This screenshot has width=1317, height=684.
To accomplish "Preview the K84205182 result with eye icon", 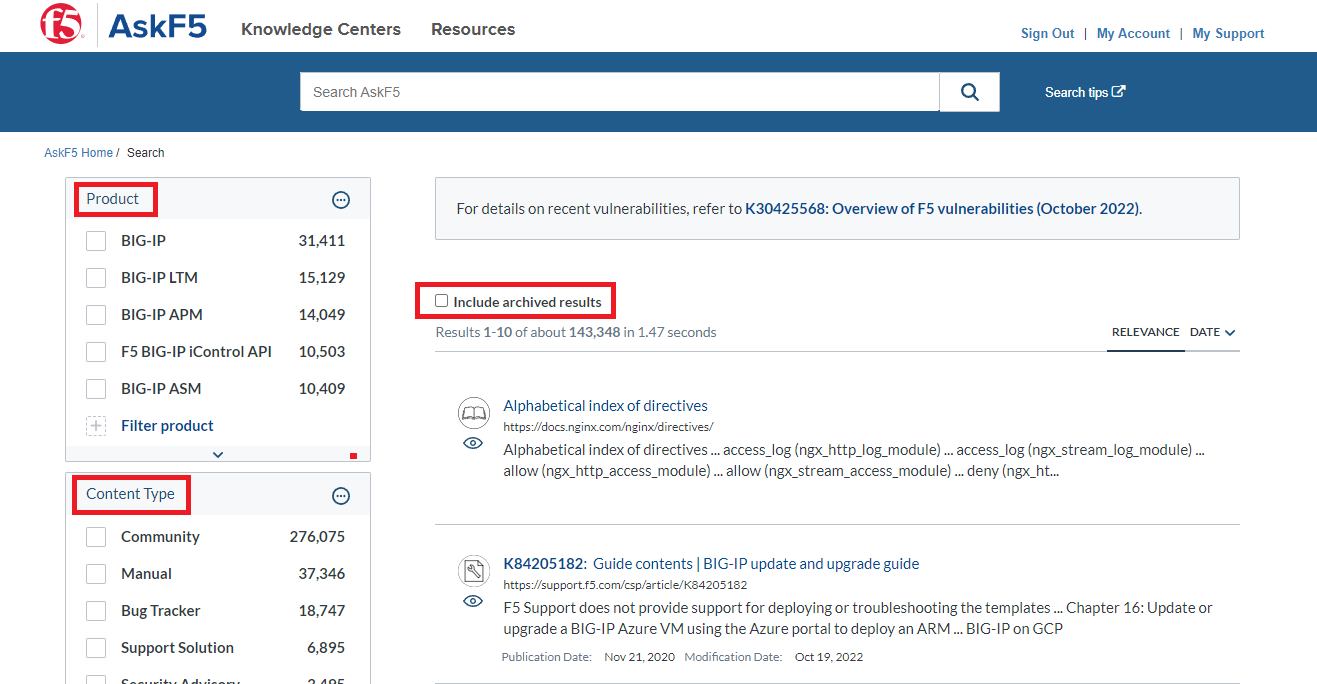I will [x=473, y=601].
